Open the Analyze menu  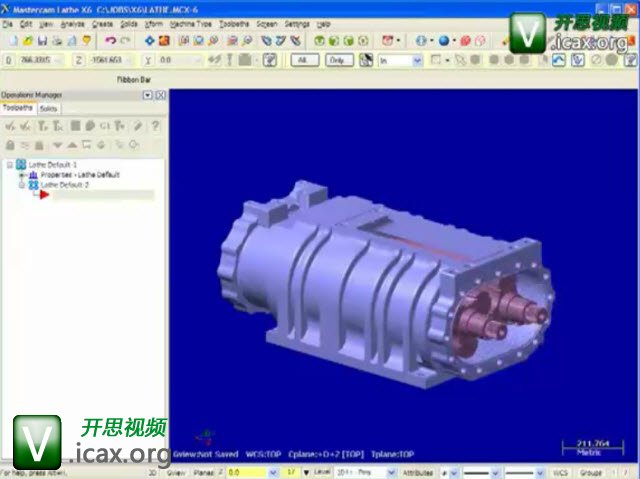click(72, 24)
